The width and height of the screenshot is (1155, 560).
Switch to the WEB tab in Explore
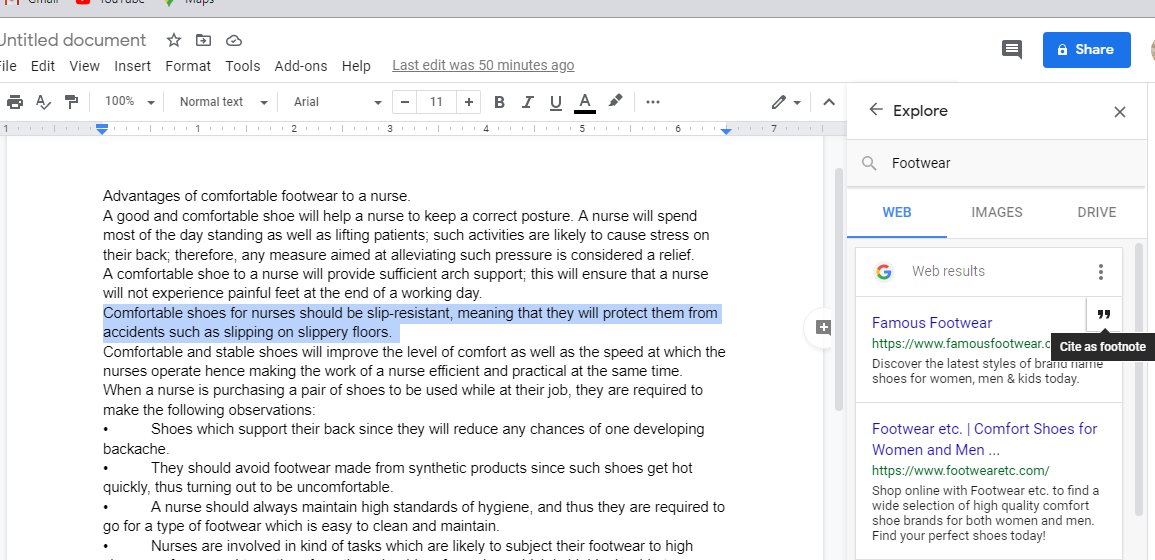click(896, 212)
